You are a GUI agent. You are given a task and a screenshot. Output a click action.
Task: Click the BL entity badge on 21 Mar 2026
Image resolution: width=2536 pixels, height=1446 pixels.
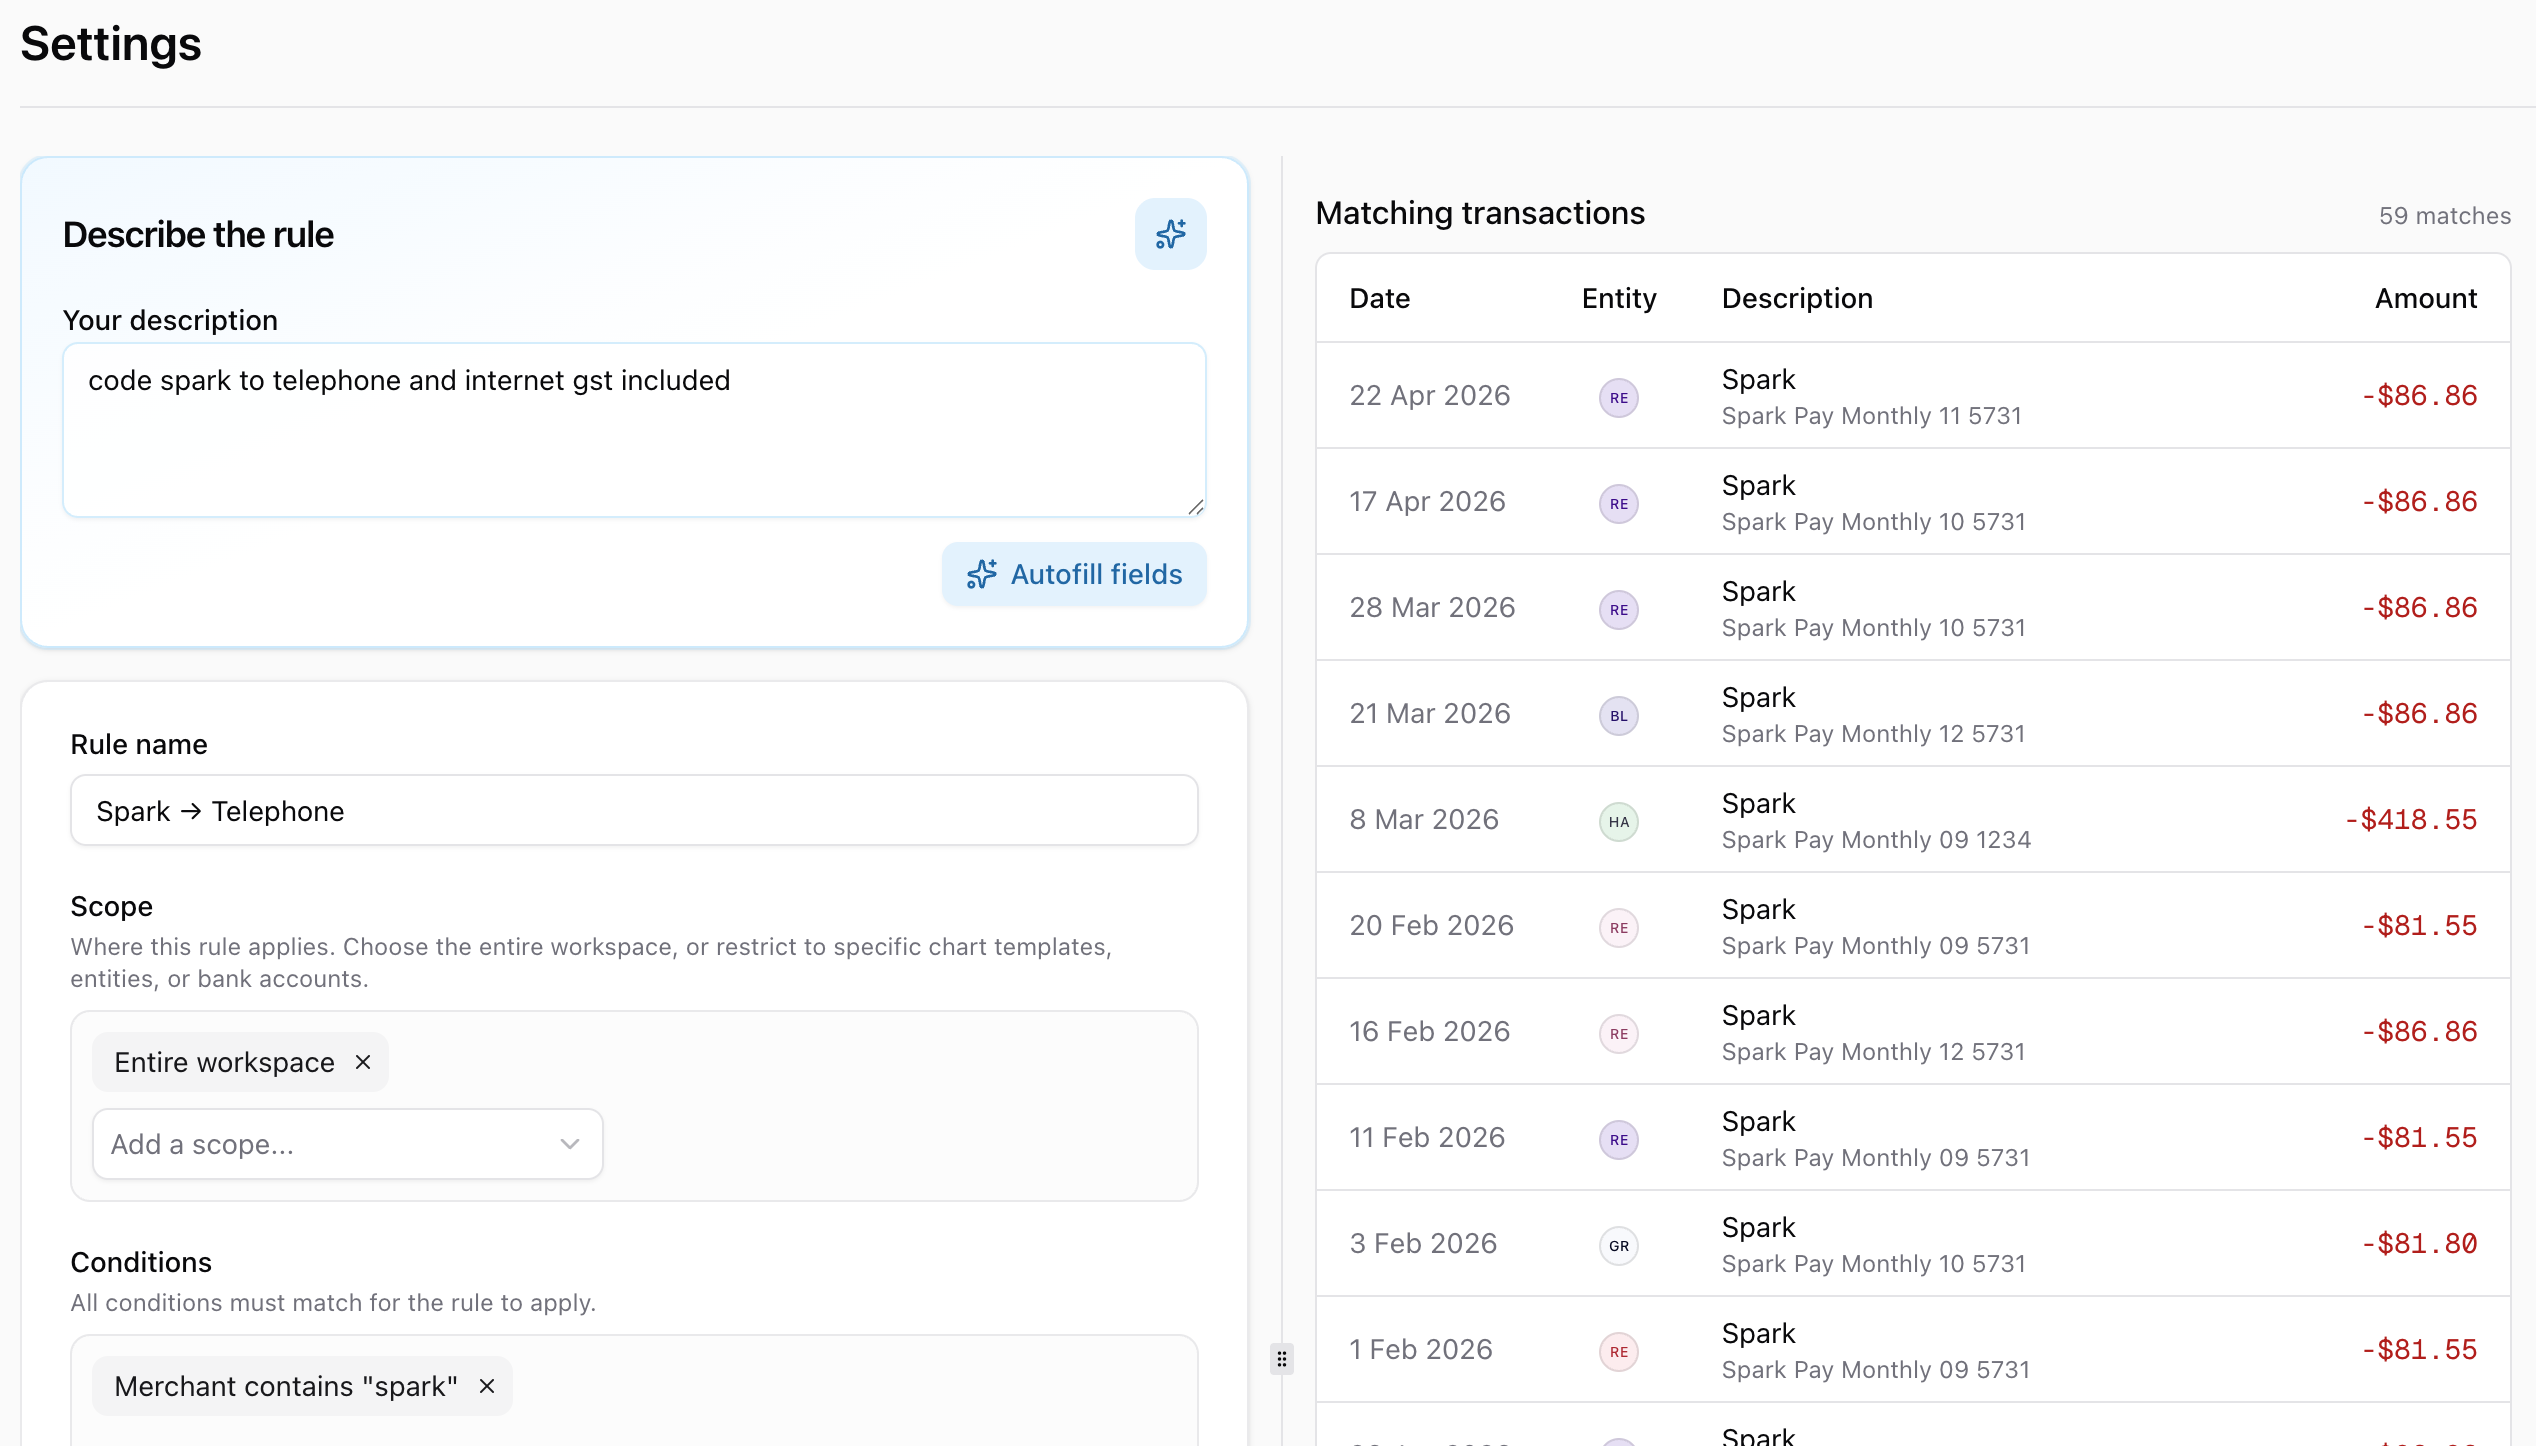pyautogui.click(x=1618, y=716)
